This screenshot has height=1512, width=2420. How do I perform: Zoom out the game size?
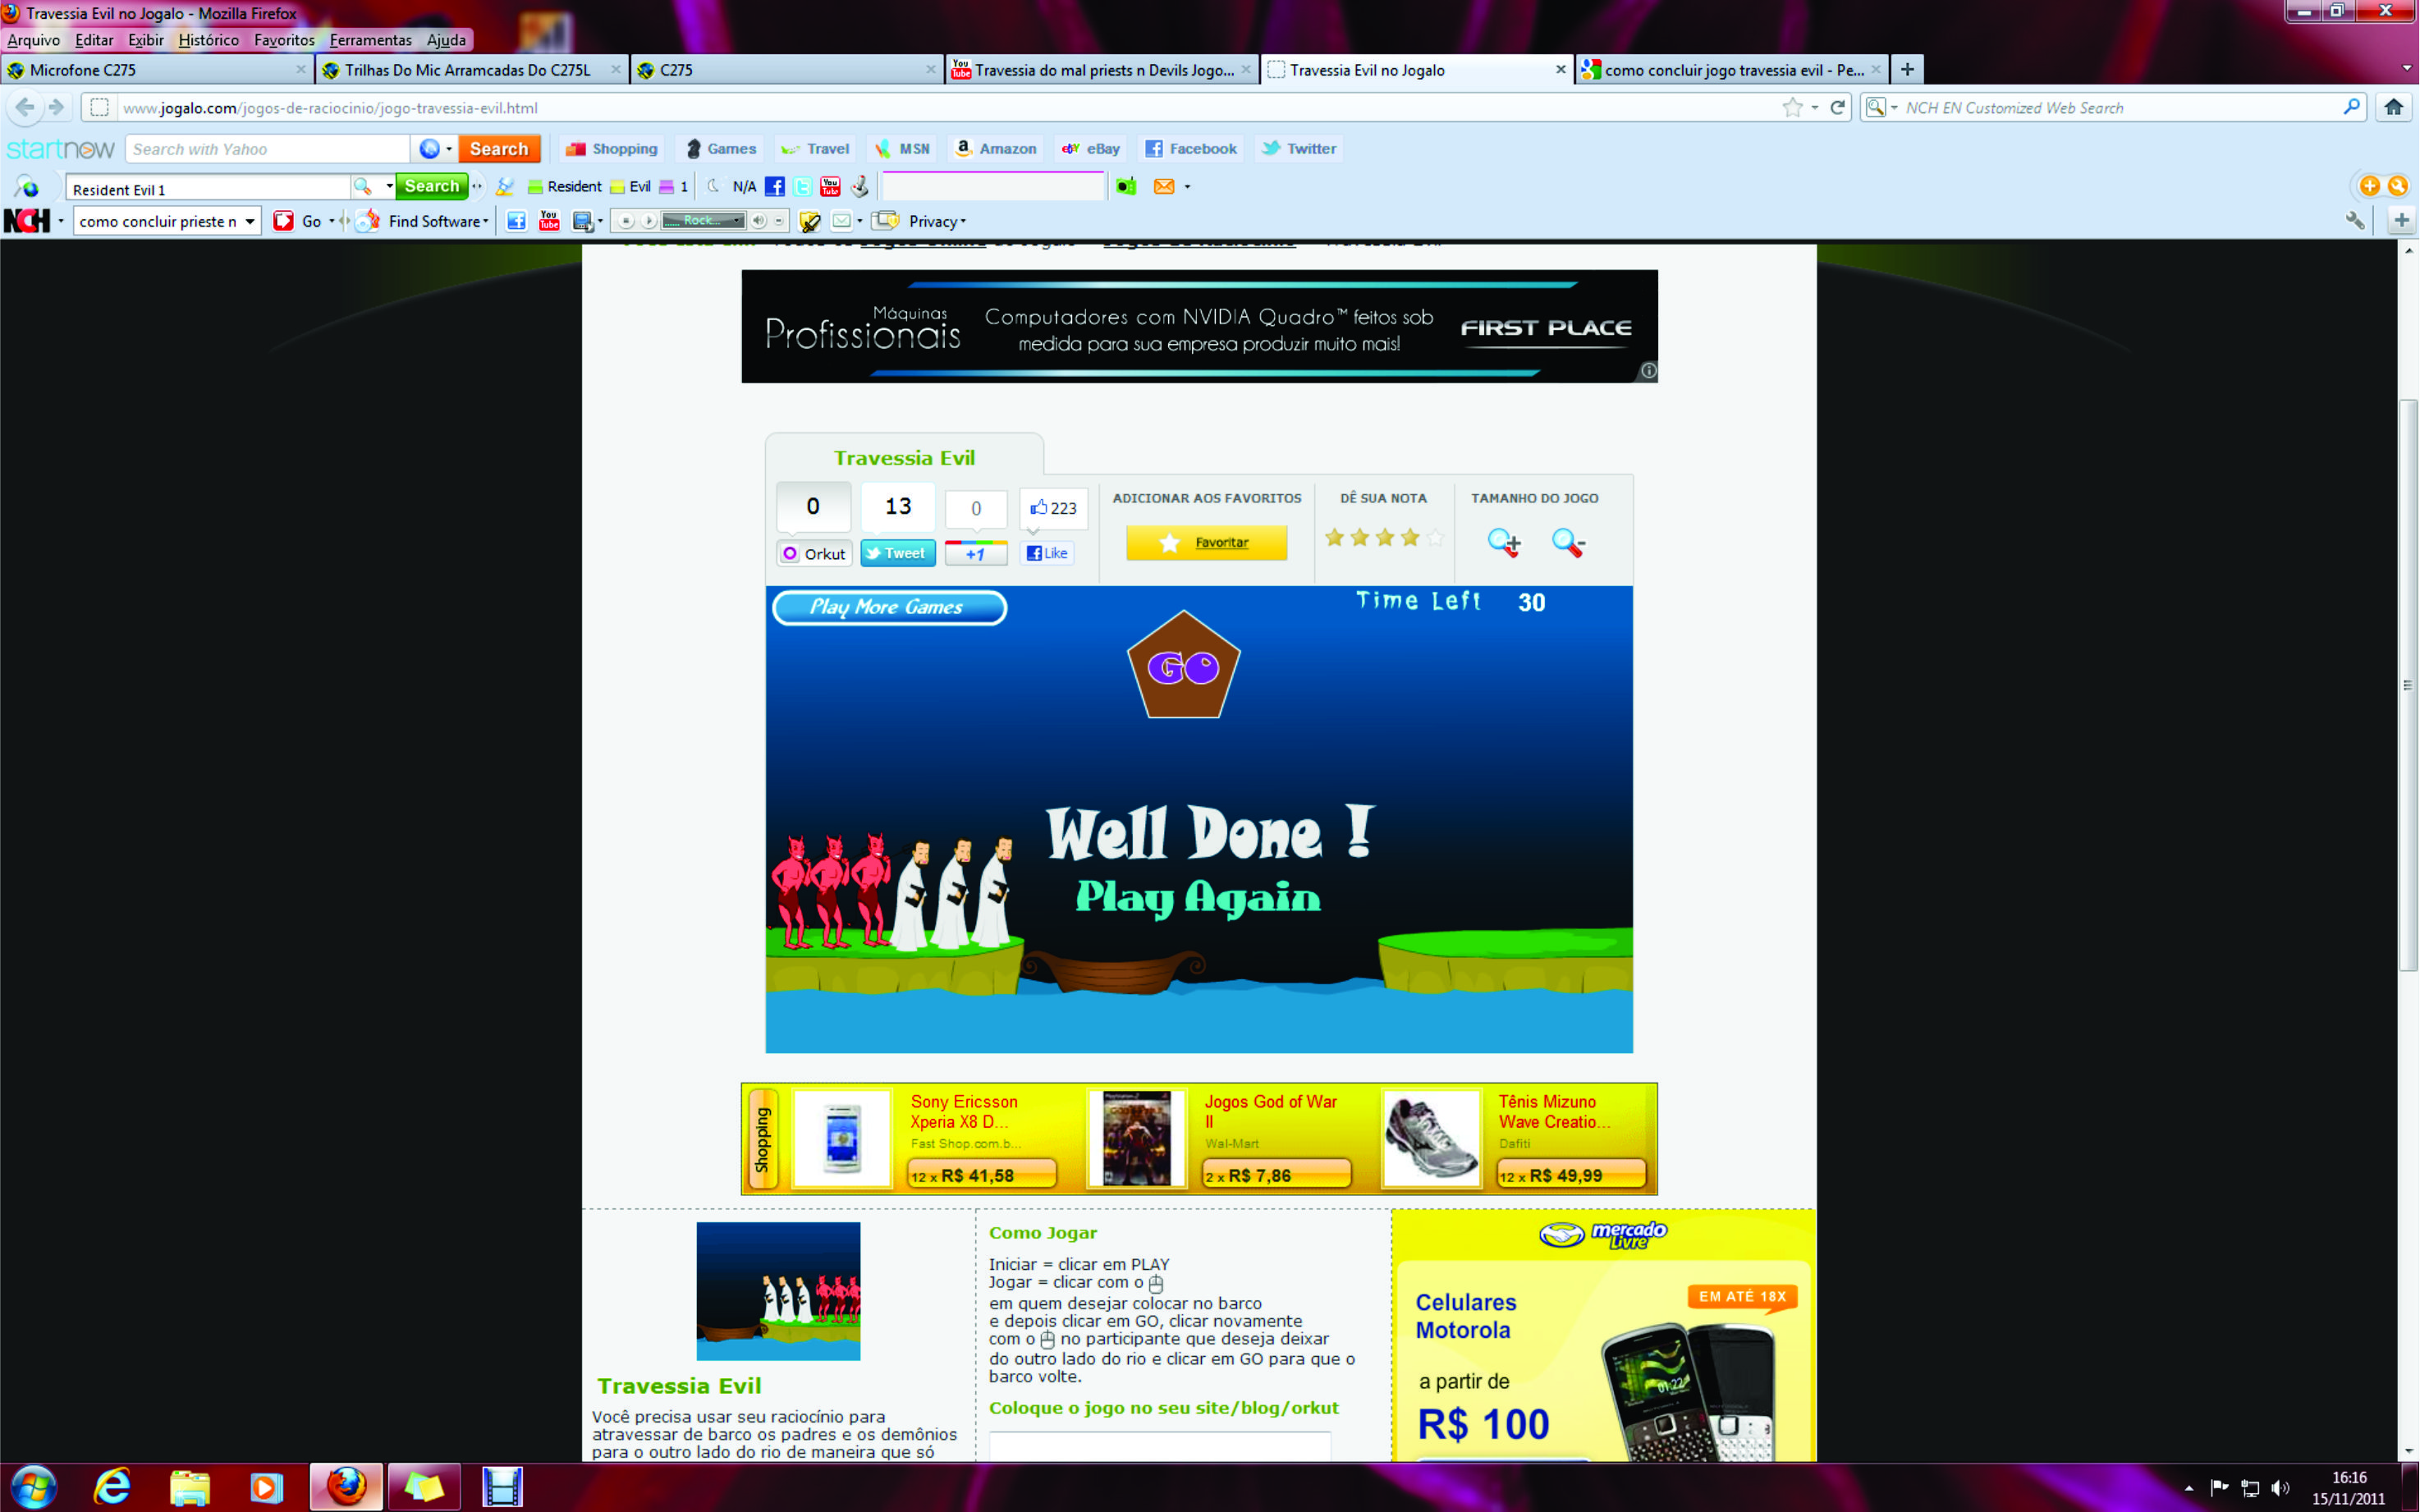click(1568, 542)
